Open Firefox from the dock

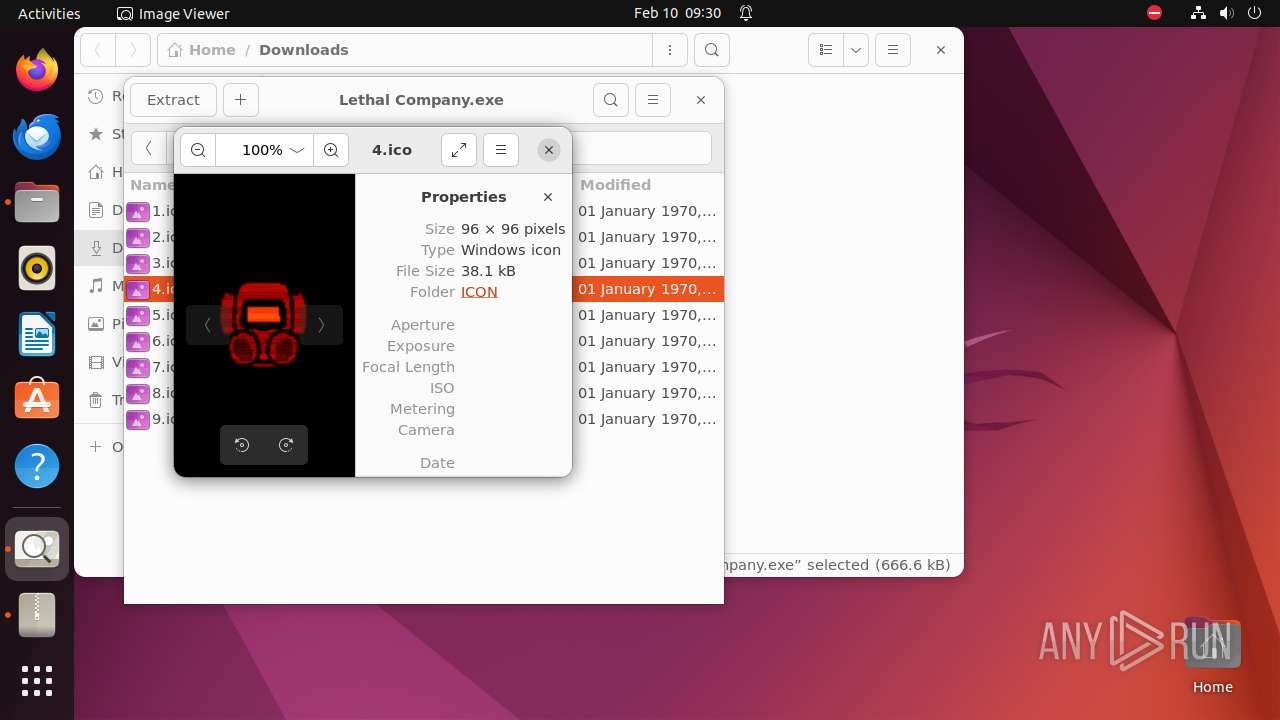pos(37,71)
